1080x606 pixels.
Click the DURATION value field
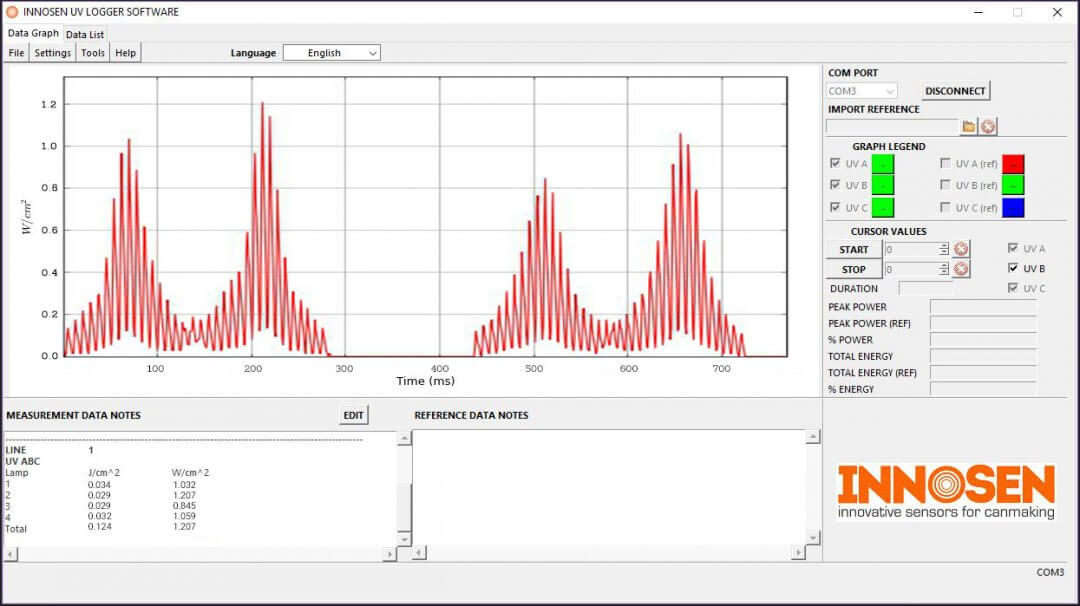[926, 289]
